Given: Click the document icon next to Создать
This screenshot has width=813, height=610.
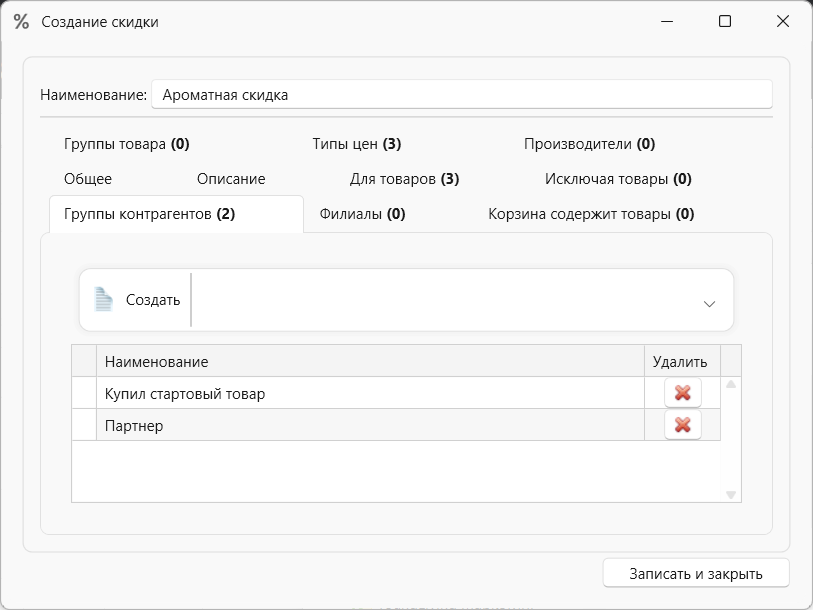Looking at the screenshot, I should pyautogui.click(x=103, y=299).
